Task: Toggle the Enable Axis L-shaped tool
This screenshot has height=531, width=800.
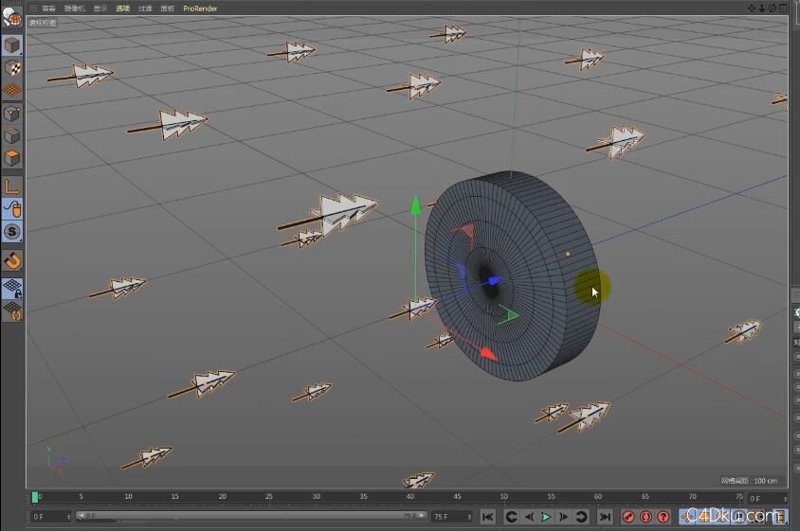Action: pyautogui.click(x=12, y=186)
